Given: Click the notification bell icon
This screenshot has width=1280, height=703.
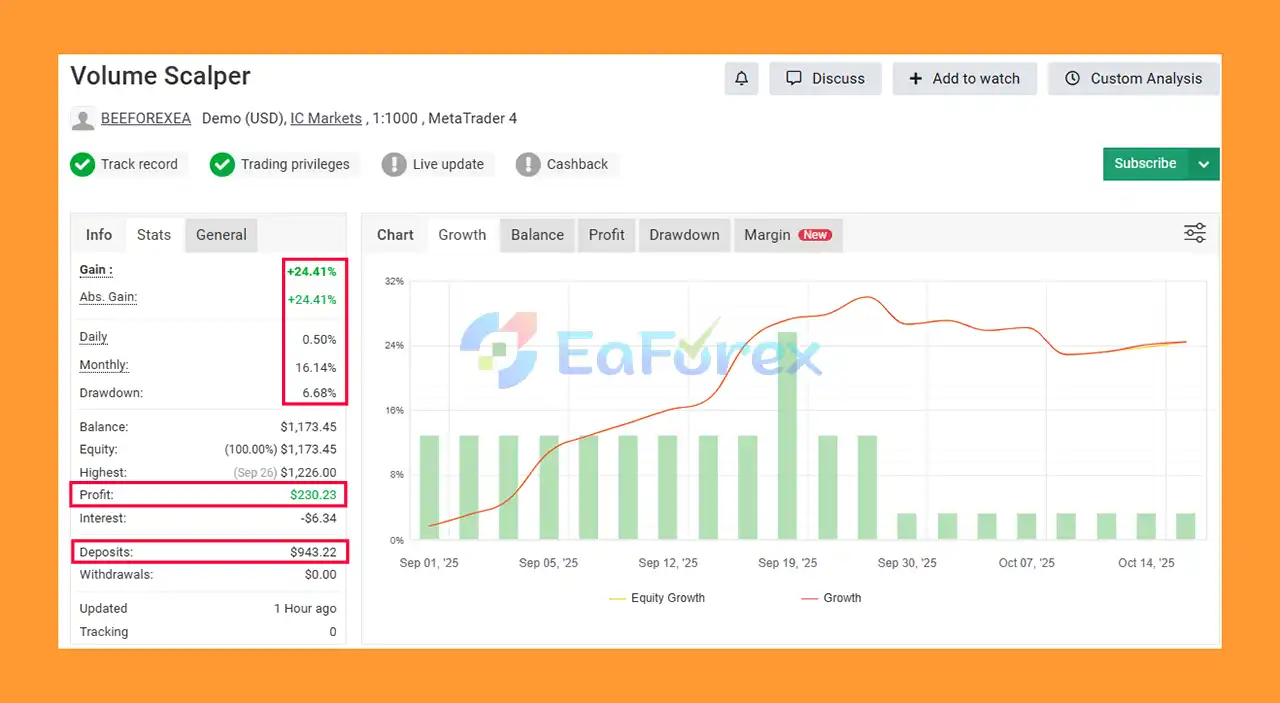Looking at the screenshot, I should 741,78.
